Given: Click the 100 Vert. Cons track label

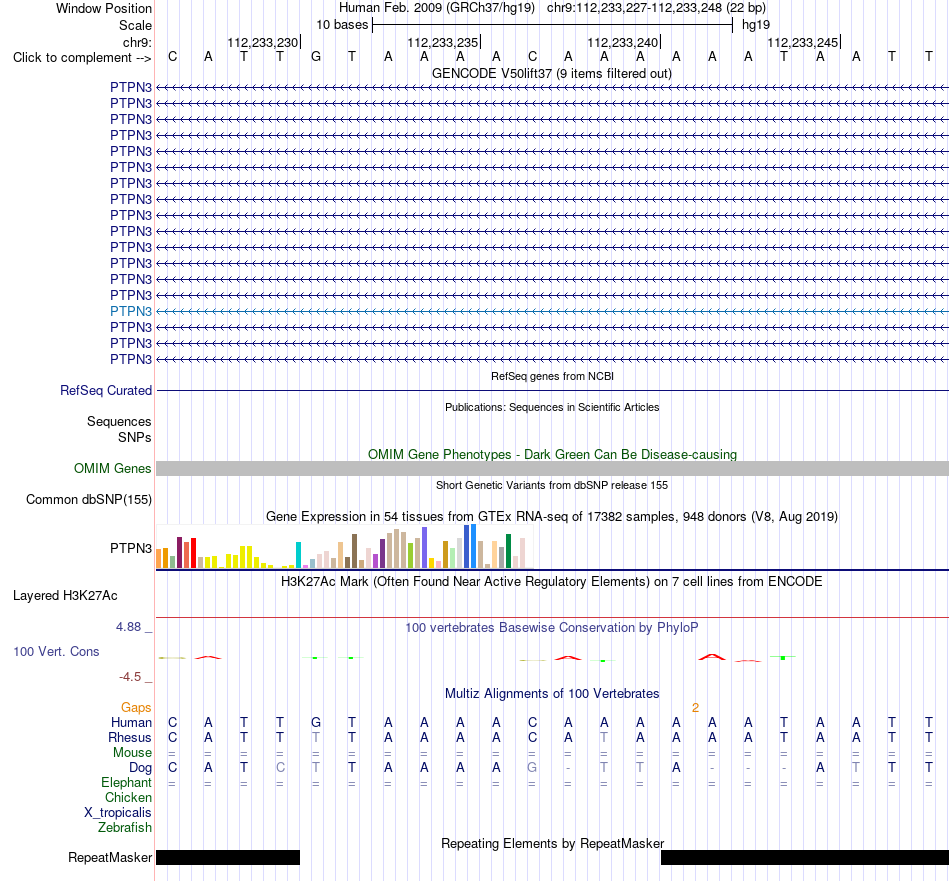Looking at the screenshot, I should tap(56, 652).
